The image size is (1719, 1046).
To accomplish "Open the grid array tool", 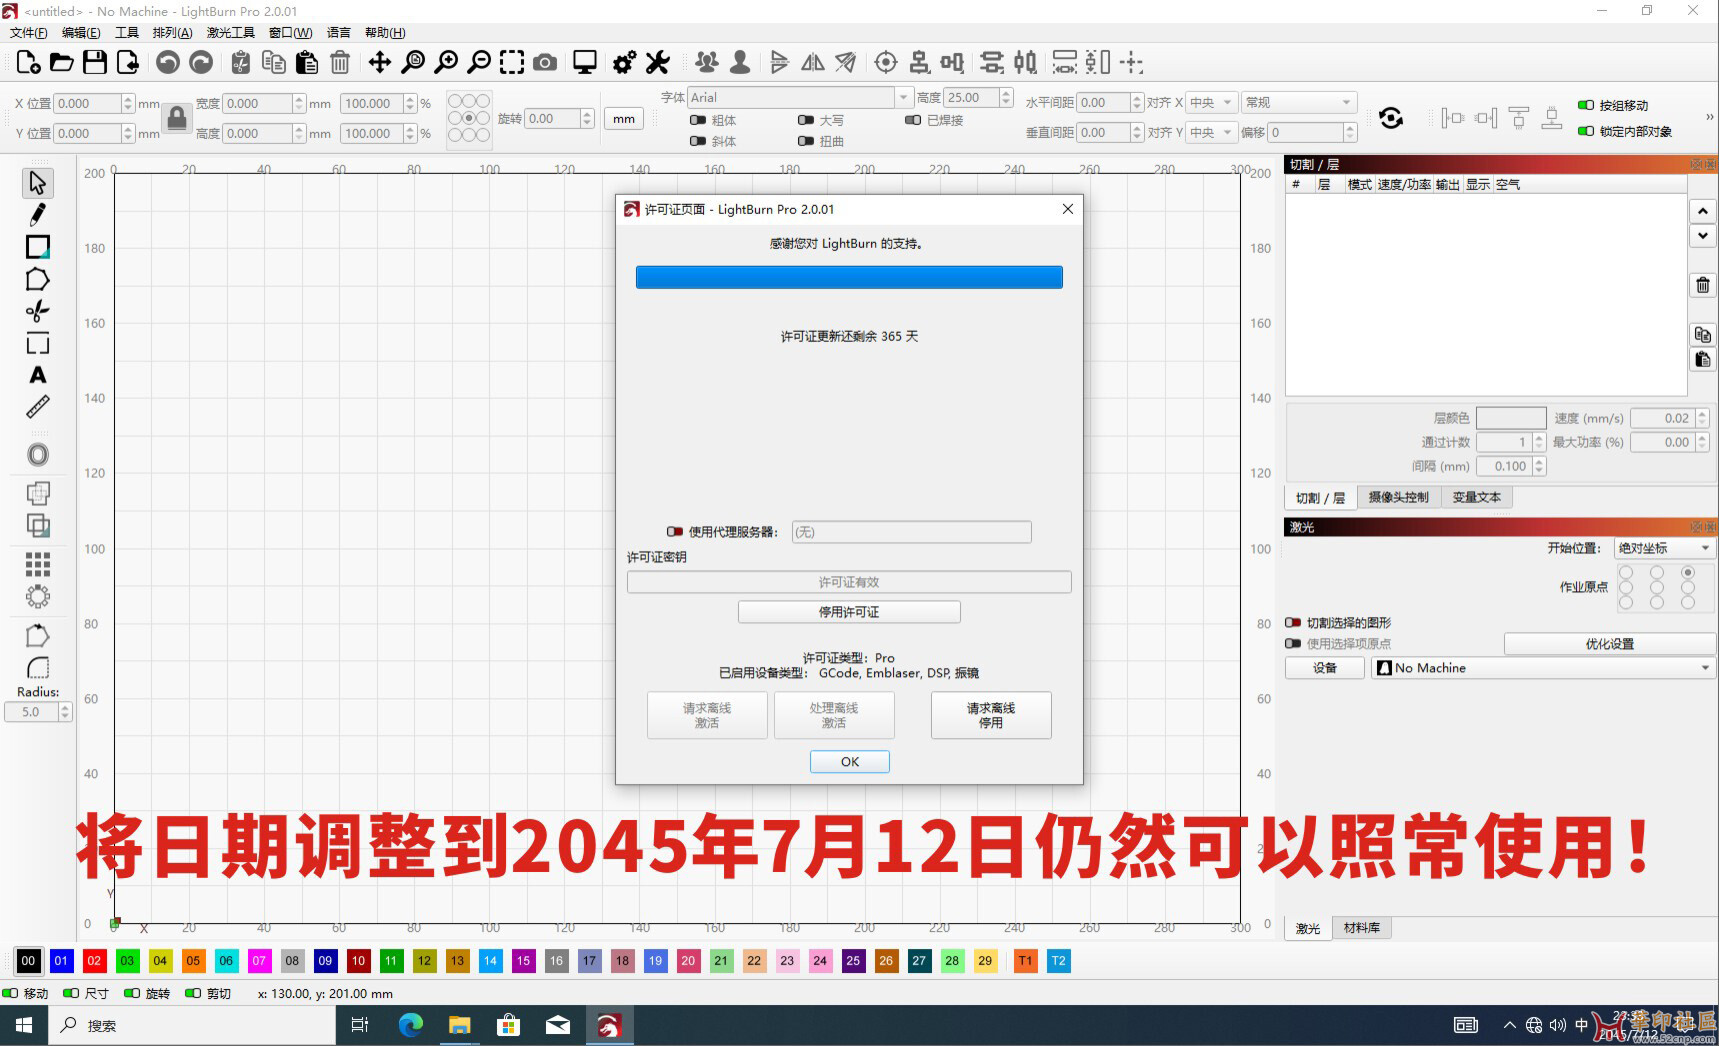I will (x=38, y=565).
